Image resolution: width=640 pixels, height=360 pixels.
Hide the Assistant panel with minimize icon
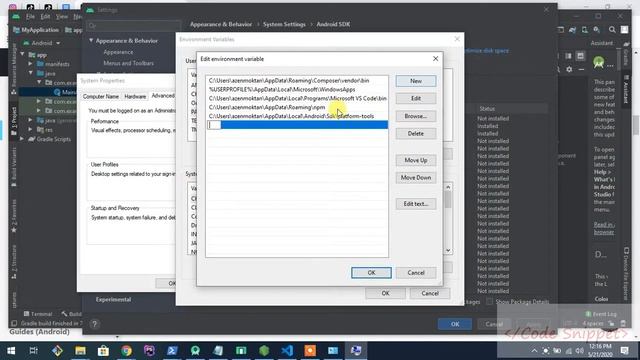point(581,70)
